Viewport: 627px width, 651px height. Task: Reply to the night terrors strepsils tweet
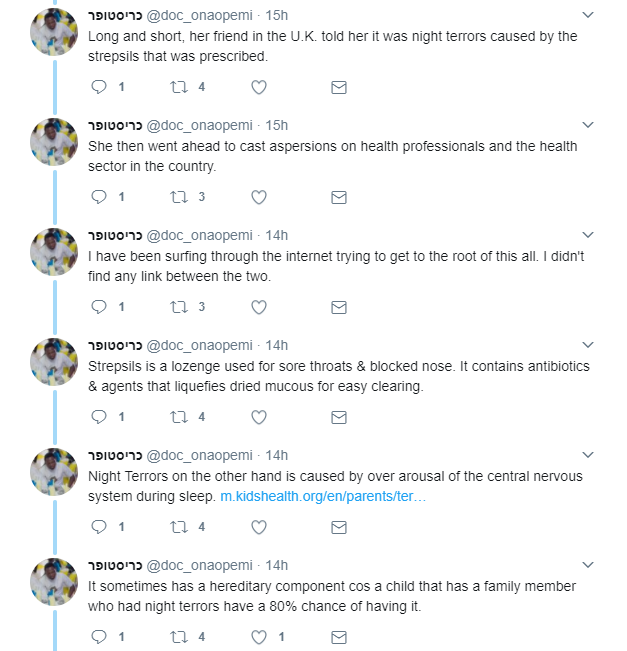(x=99, y=87)
